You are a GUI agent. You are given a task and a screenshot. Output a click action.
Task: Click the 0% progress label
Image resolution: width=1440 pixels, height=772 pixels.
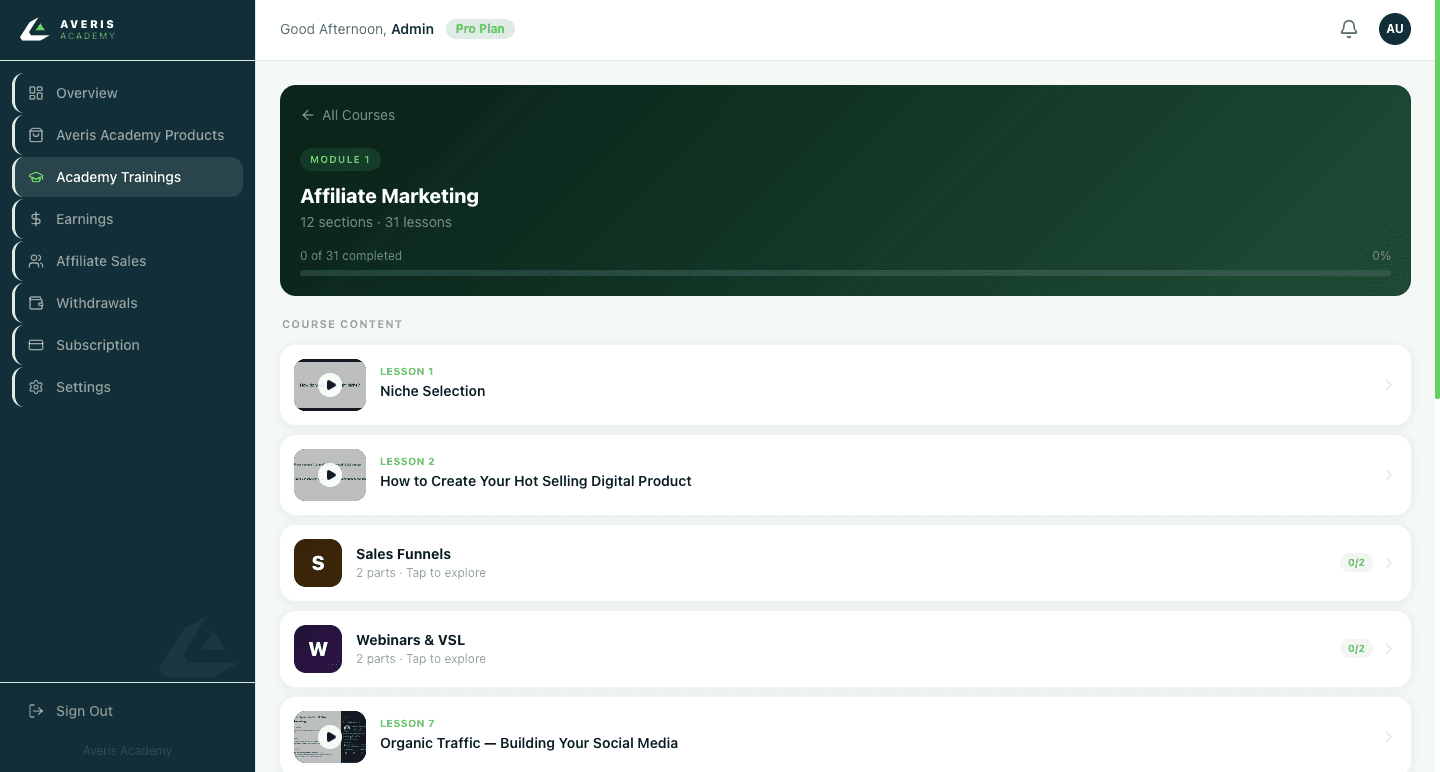click(x=1381, y=256)
